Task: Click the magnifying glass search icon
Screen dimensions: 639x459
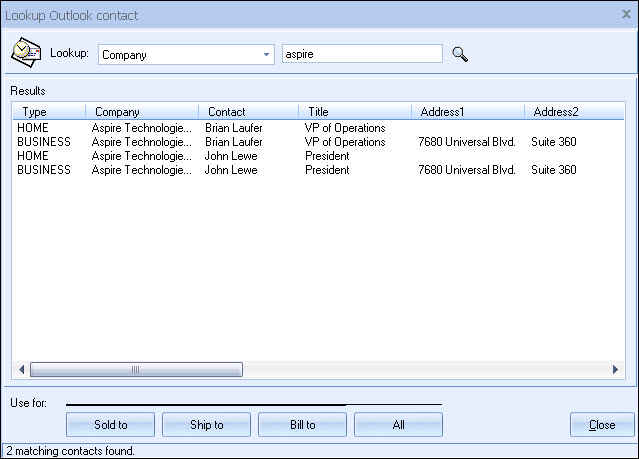Action: [460, 54]
